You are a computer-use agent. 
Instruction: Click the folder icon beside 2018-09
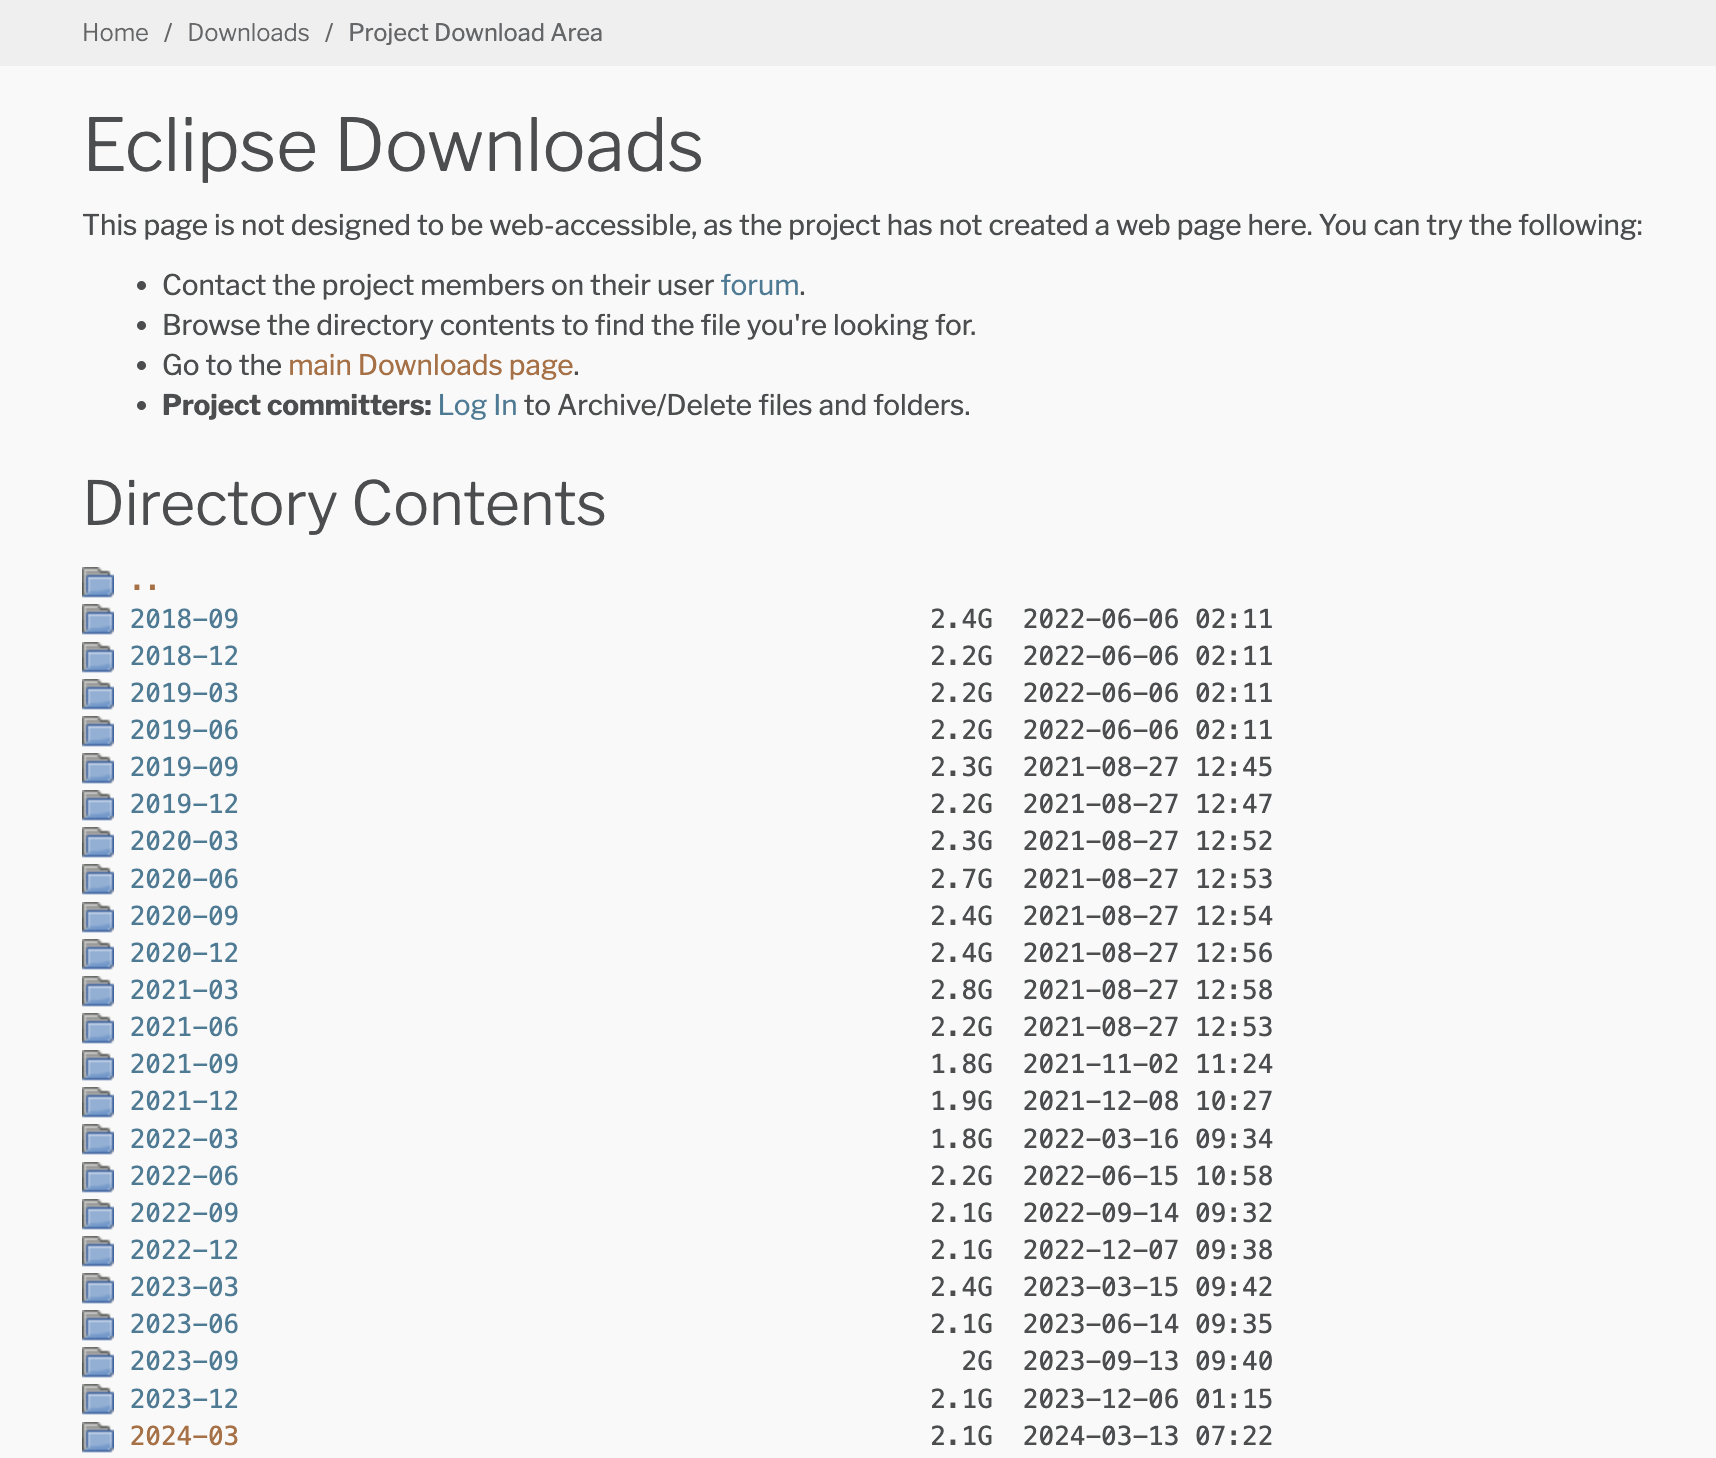[x=98, y=619]
